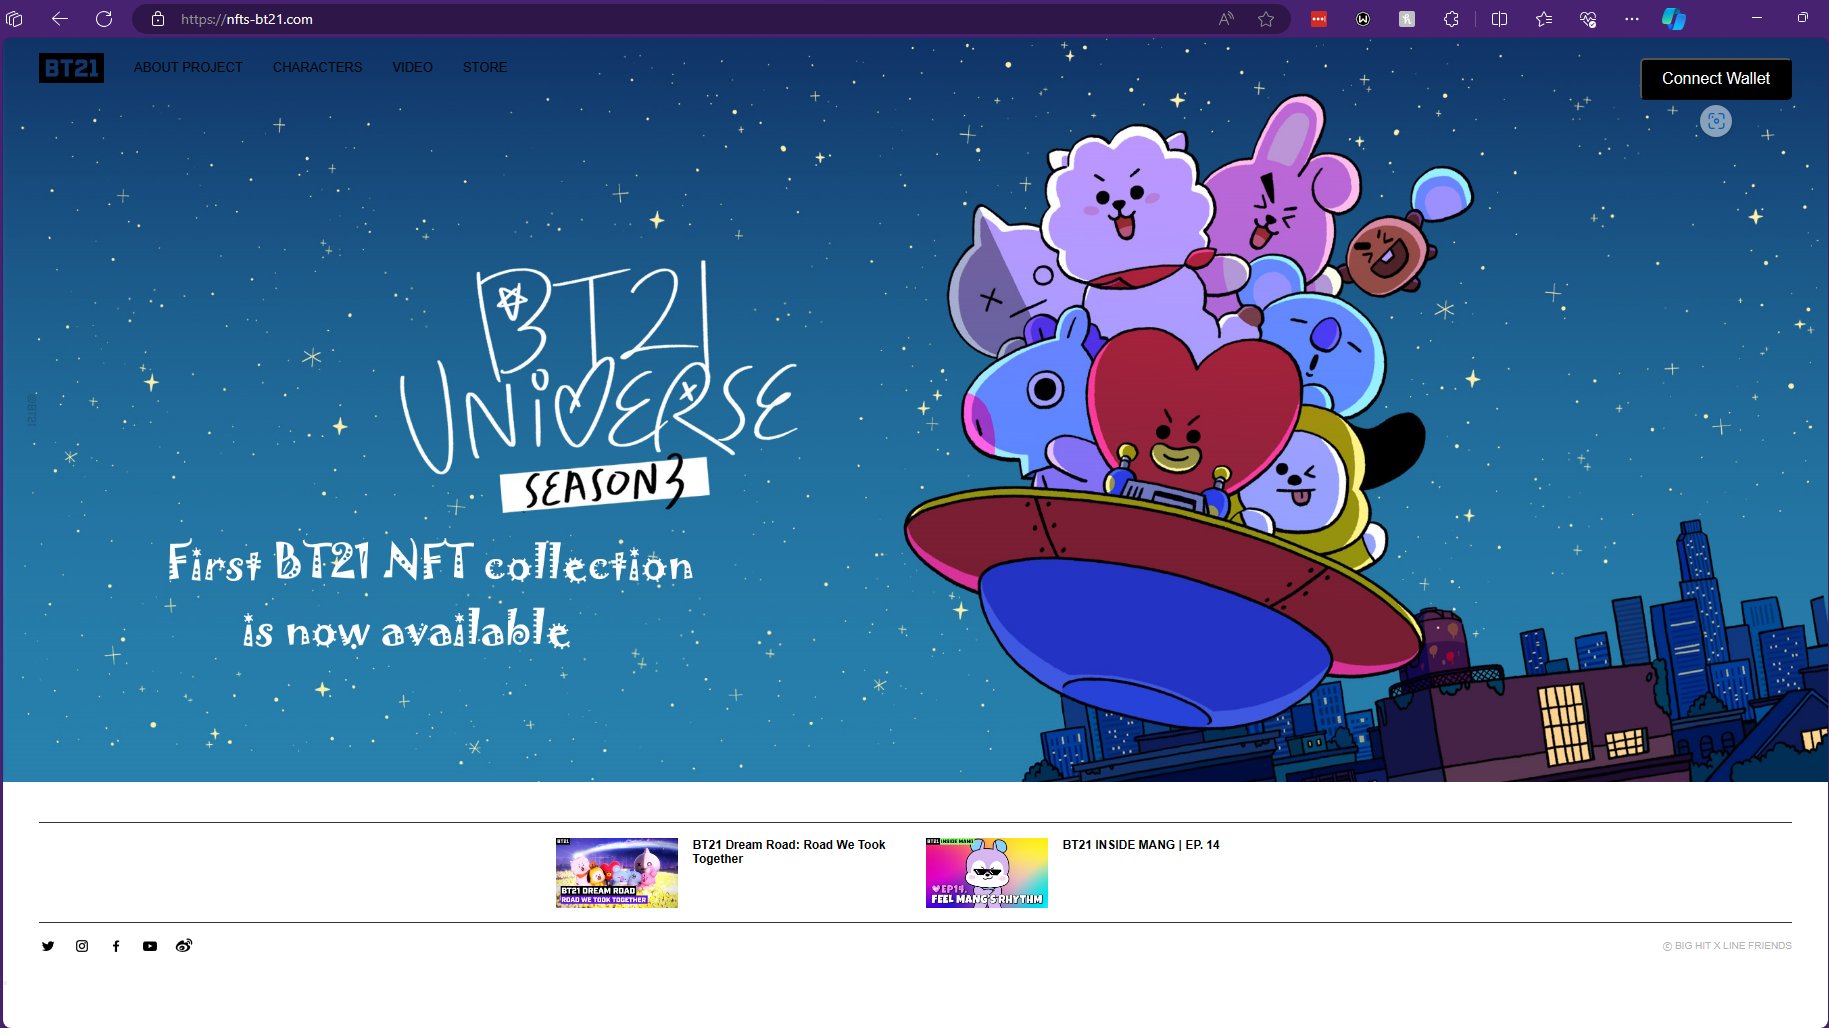The height and width of the screenshot is (1028, 1829).
Task: Open Twitter via the bird icon
Action: (48, 946)
